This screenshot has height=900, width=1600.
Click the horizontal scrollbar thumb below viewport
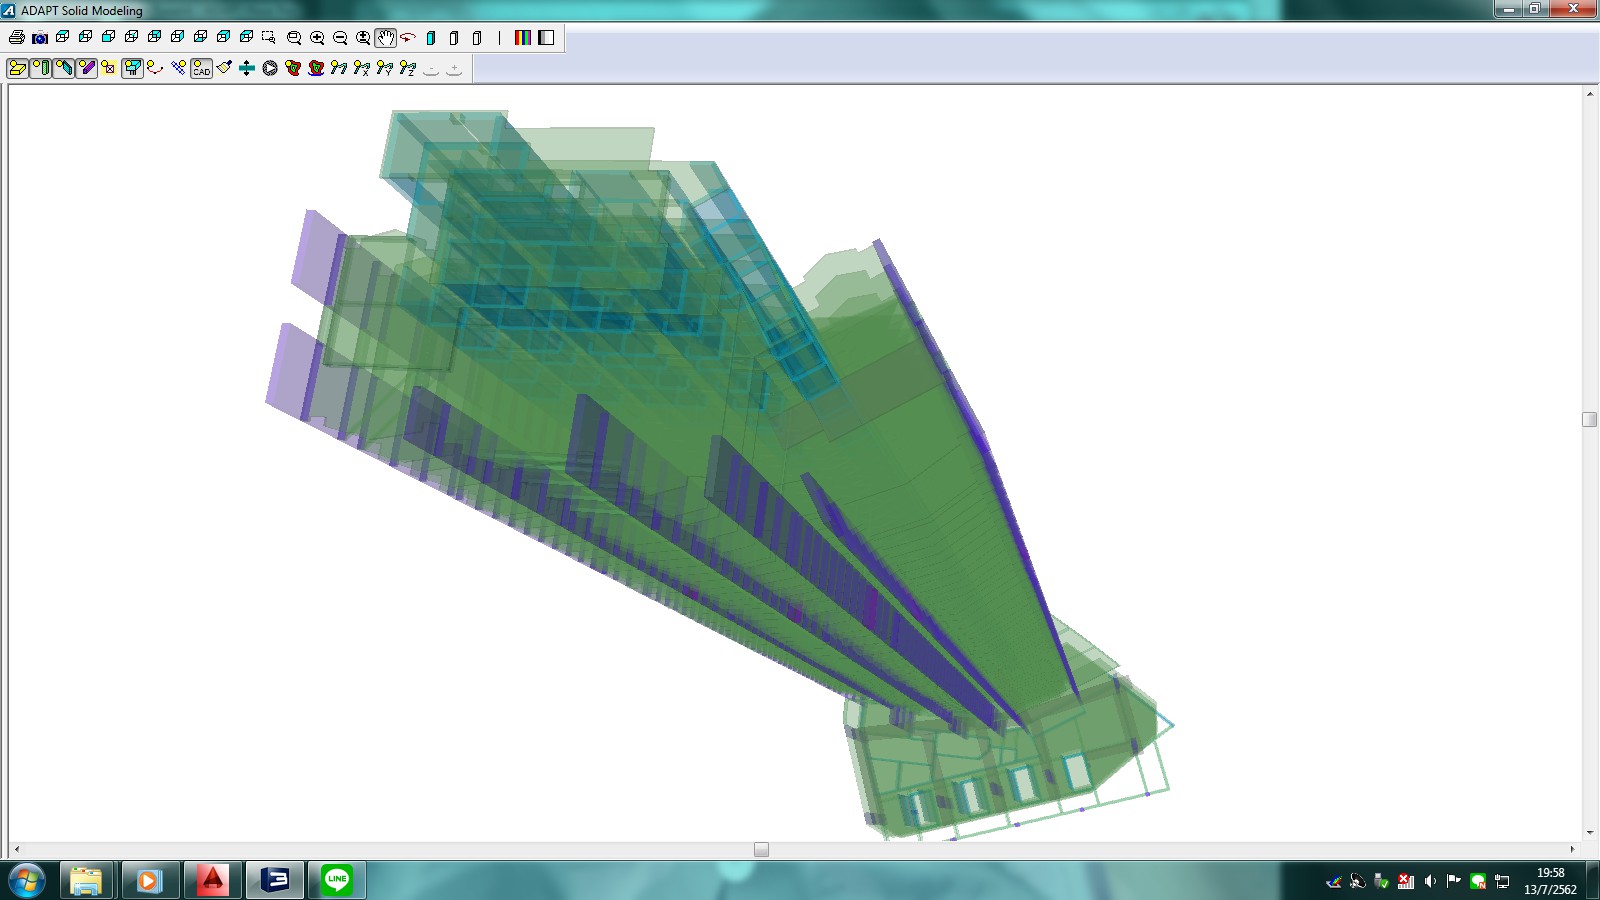click(x=761, y=849)
